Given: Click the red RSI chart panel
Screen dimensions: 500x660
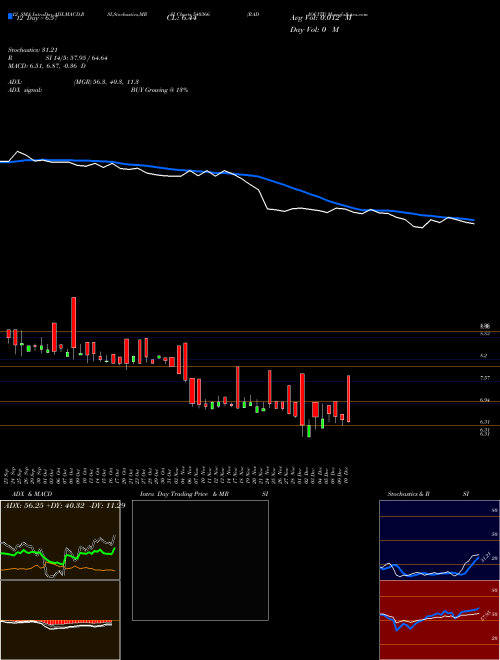Looking at the screenshot, I should click(439, 620).
